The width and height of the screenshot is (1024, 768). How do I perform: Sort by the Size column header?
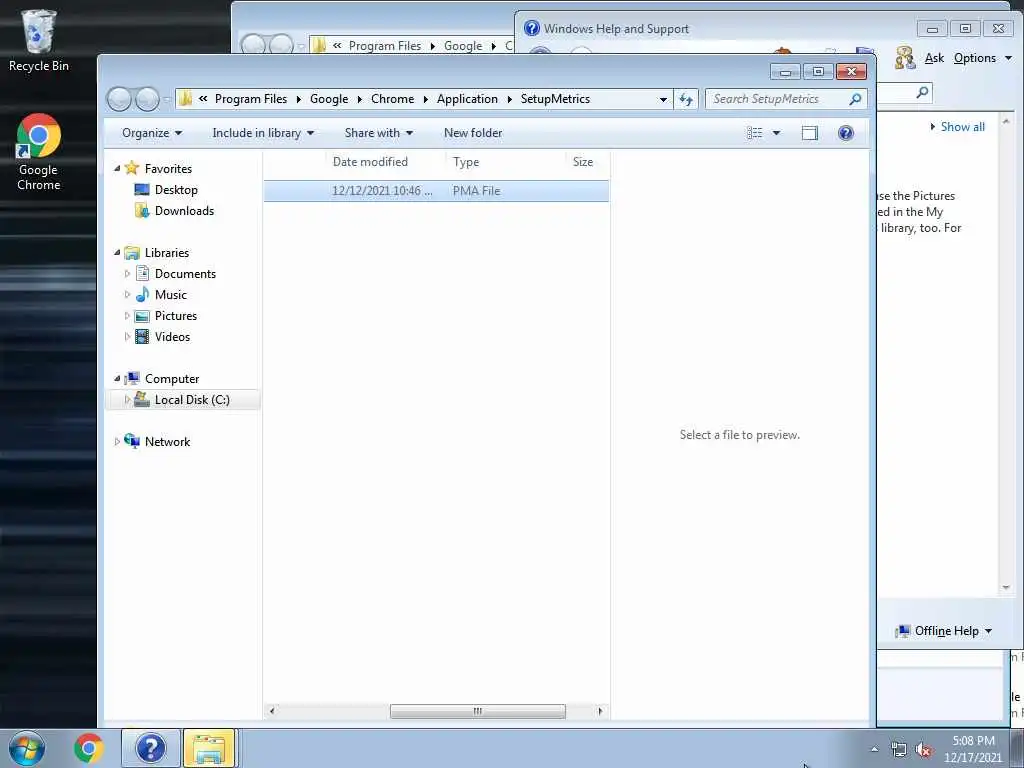[587, 162]
